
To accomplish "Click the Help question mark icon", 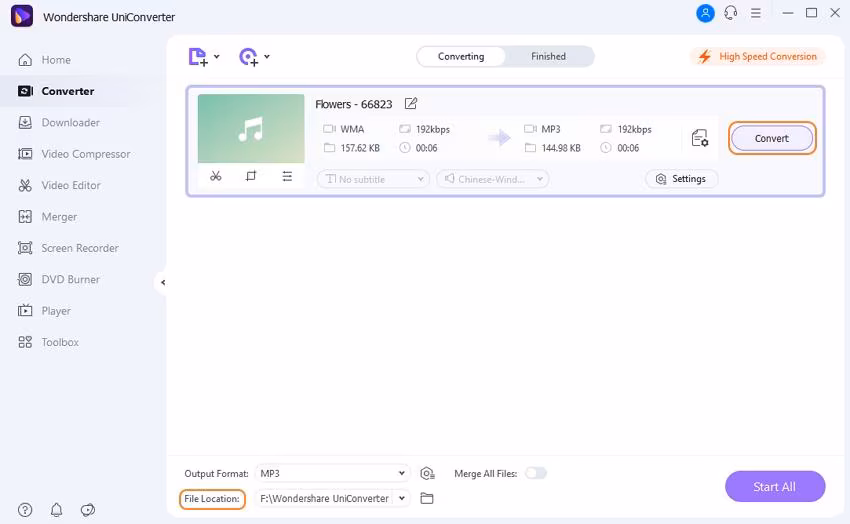I will (25, 510).
